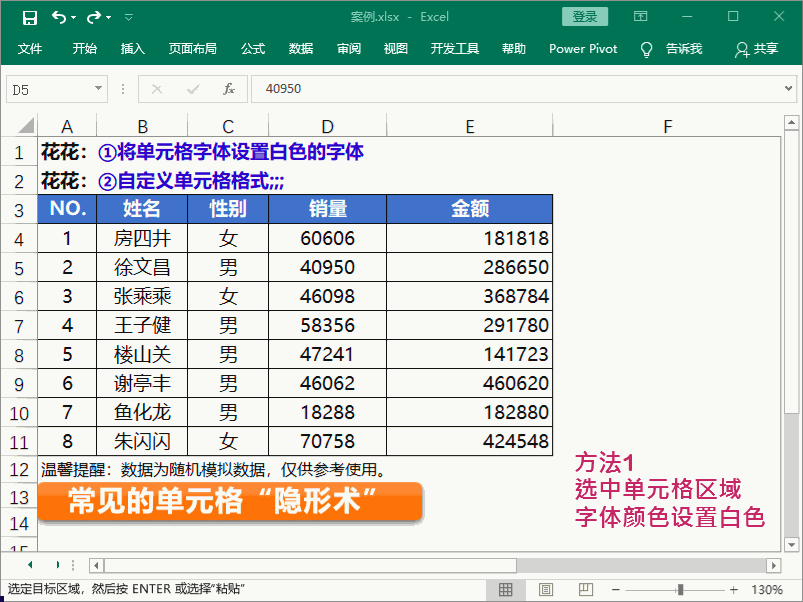Image resolution: width=803 pixels, height=602 pixels.
Task: Switch to Normal view icon
Action: 505,590
